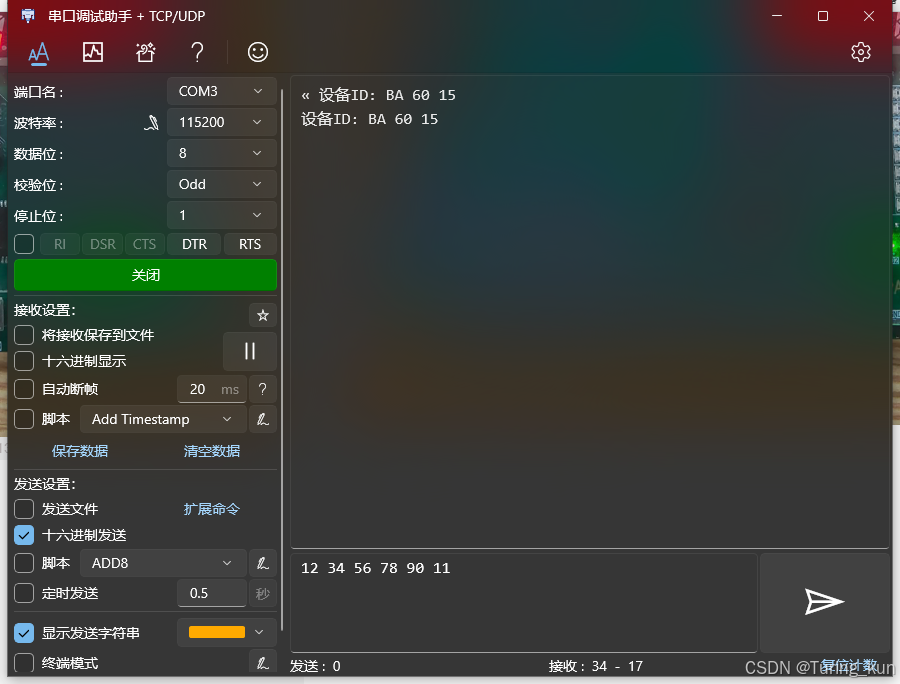Image resolution: width=900 pixels, height=684 pixels.
Task: Click the seconds unit button
Action: coord(263,593)
